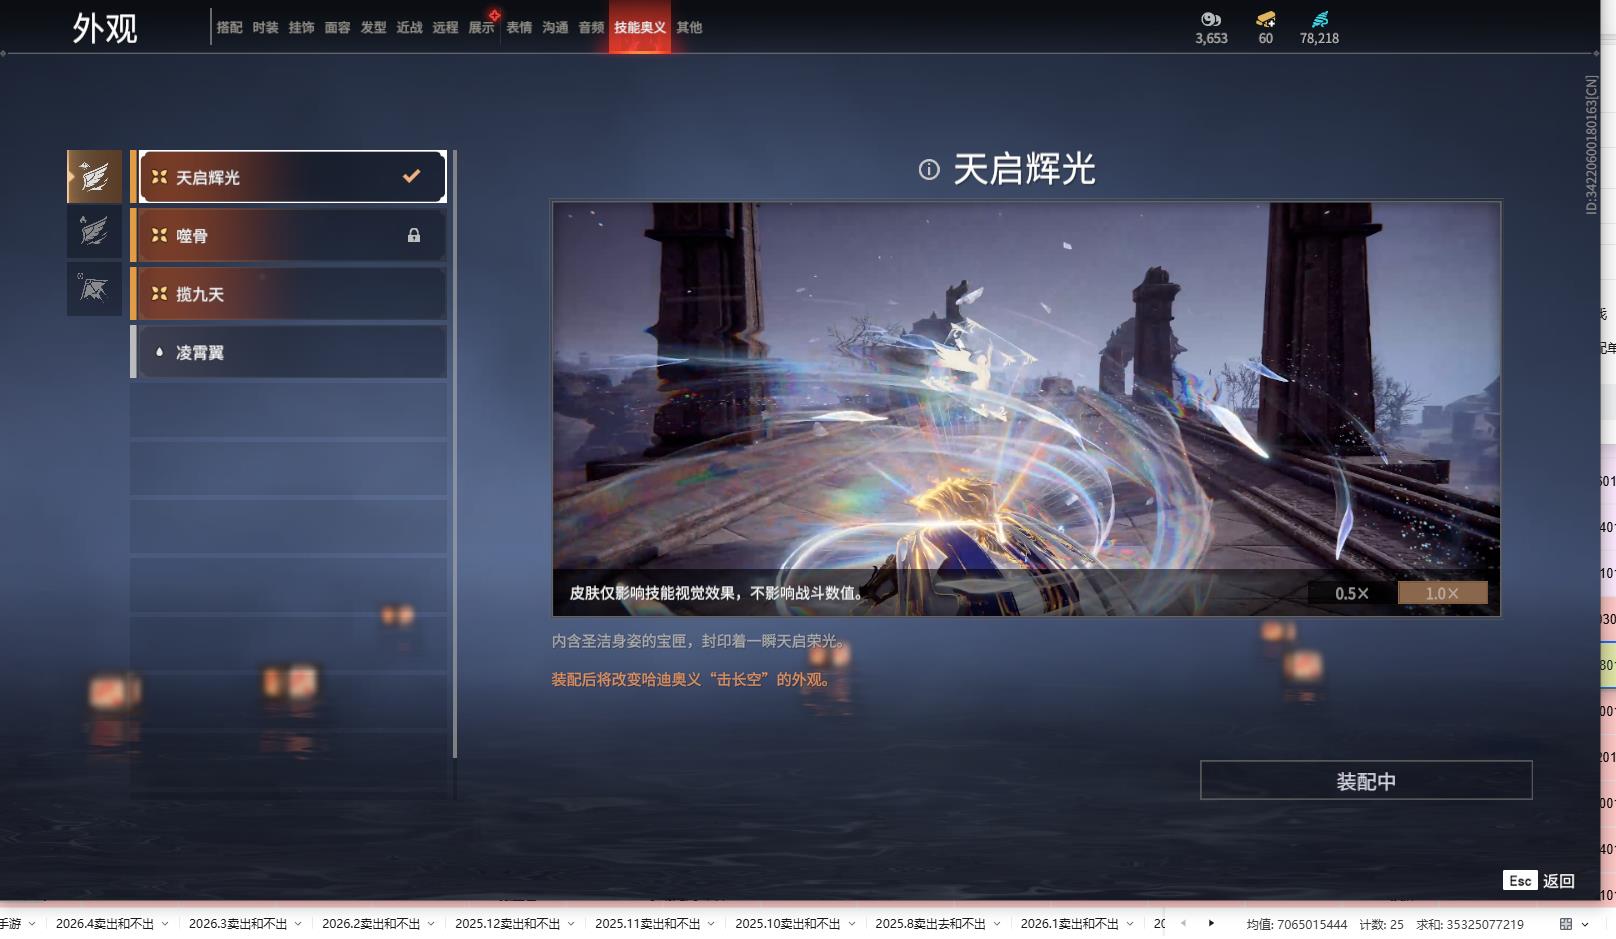Open the 展示 tab with red badge
Image resolution: width=1616 pixels, height=939 pixels.
pyautogui.click(x=481, y=28)
